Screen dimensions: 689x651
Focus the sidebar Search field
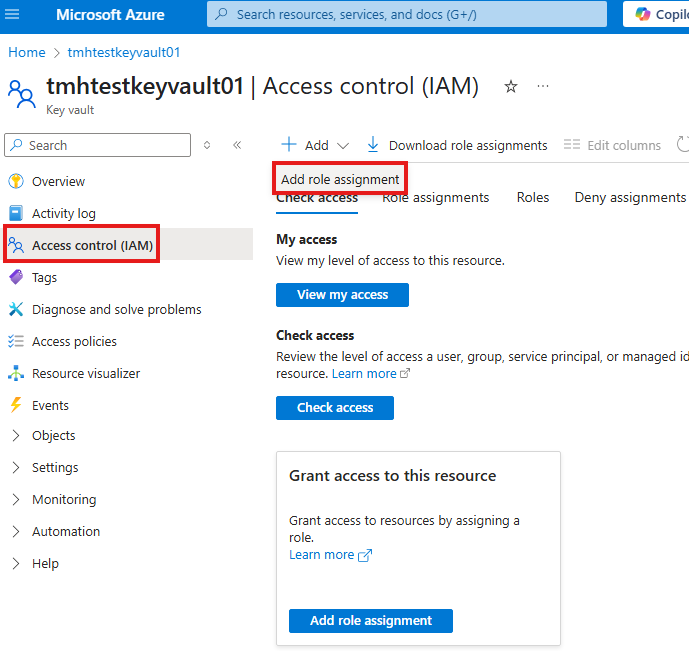98,145
